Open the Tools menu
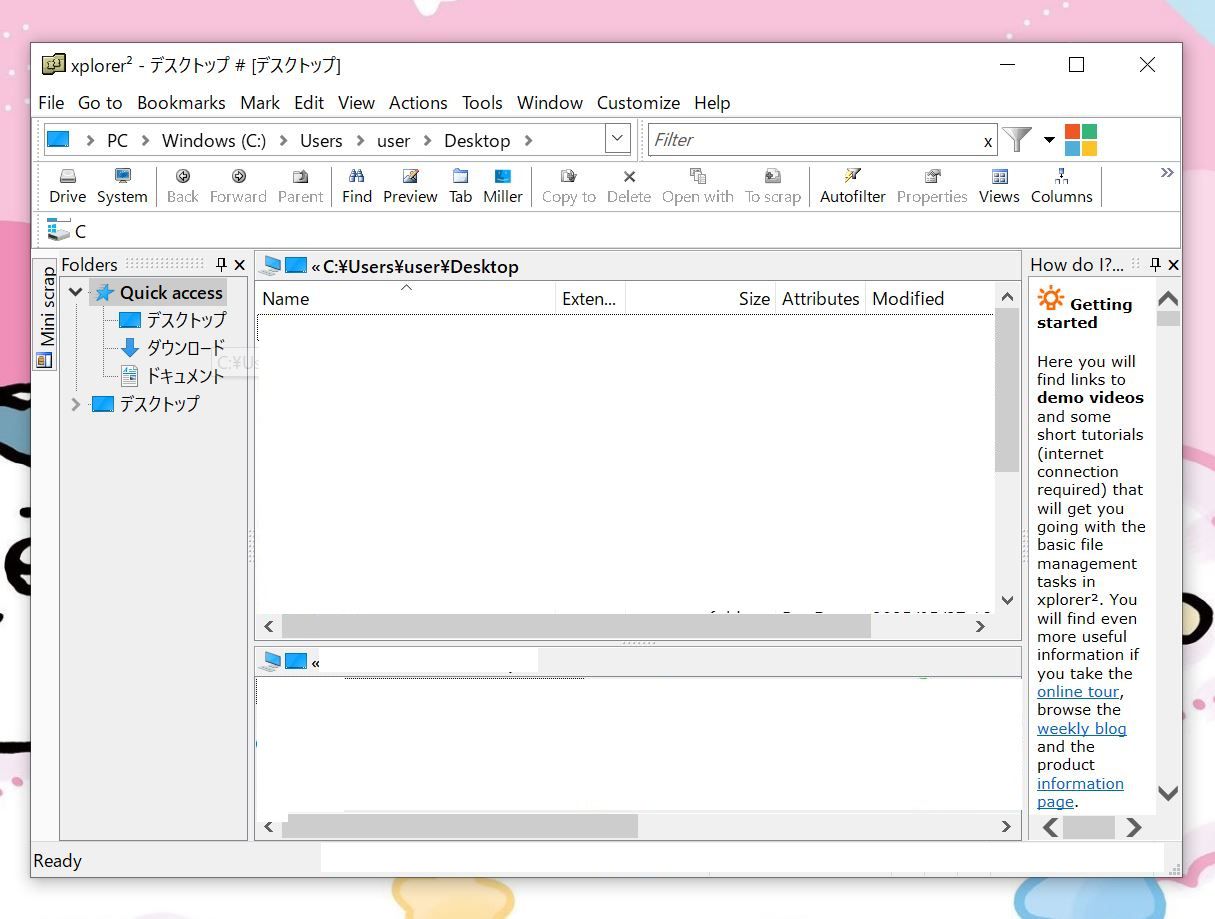The image size is (1215, 919). click(482, 103)
